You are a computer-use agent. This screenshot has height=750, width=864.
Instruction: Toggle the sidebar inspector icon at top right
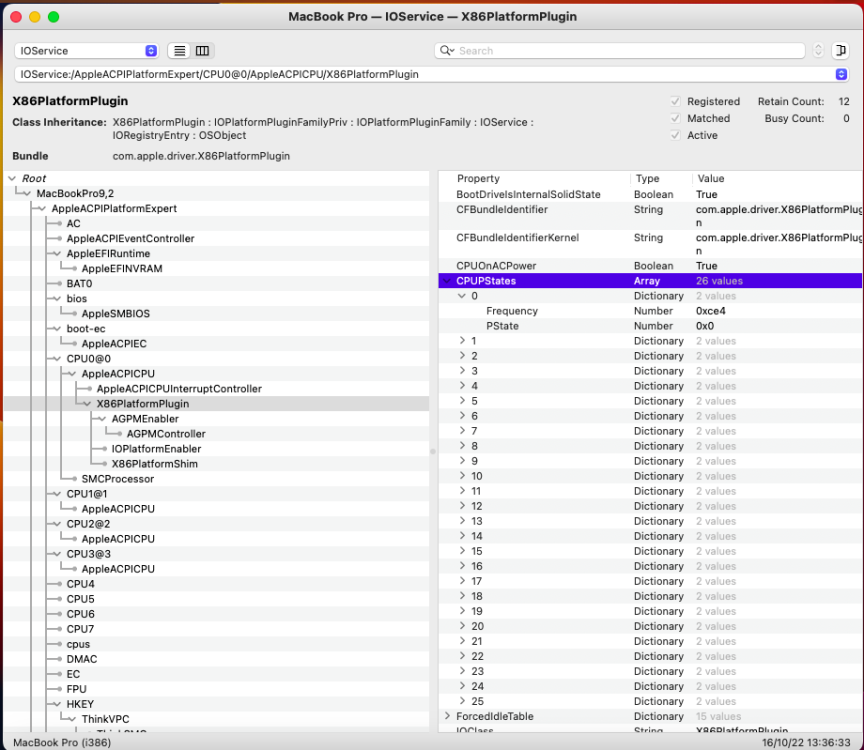[x=840, y=51]
